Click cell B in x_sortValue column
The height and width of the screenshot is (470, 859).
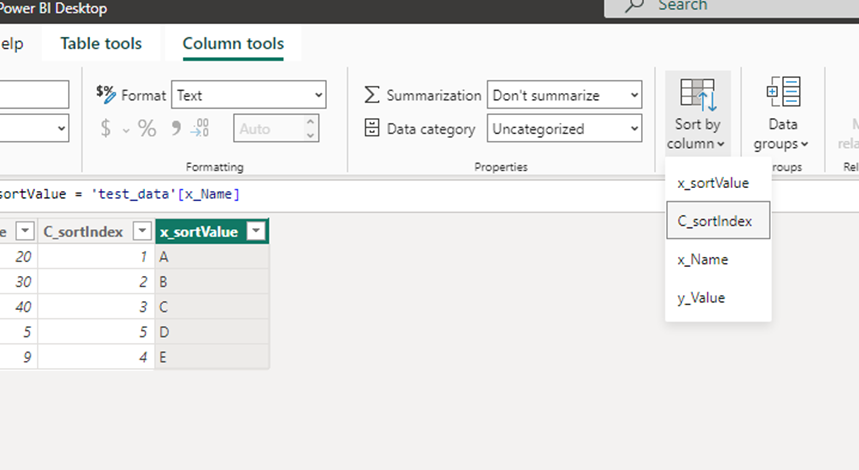coord(212,282)
